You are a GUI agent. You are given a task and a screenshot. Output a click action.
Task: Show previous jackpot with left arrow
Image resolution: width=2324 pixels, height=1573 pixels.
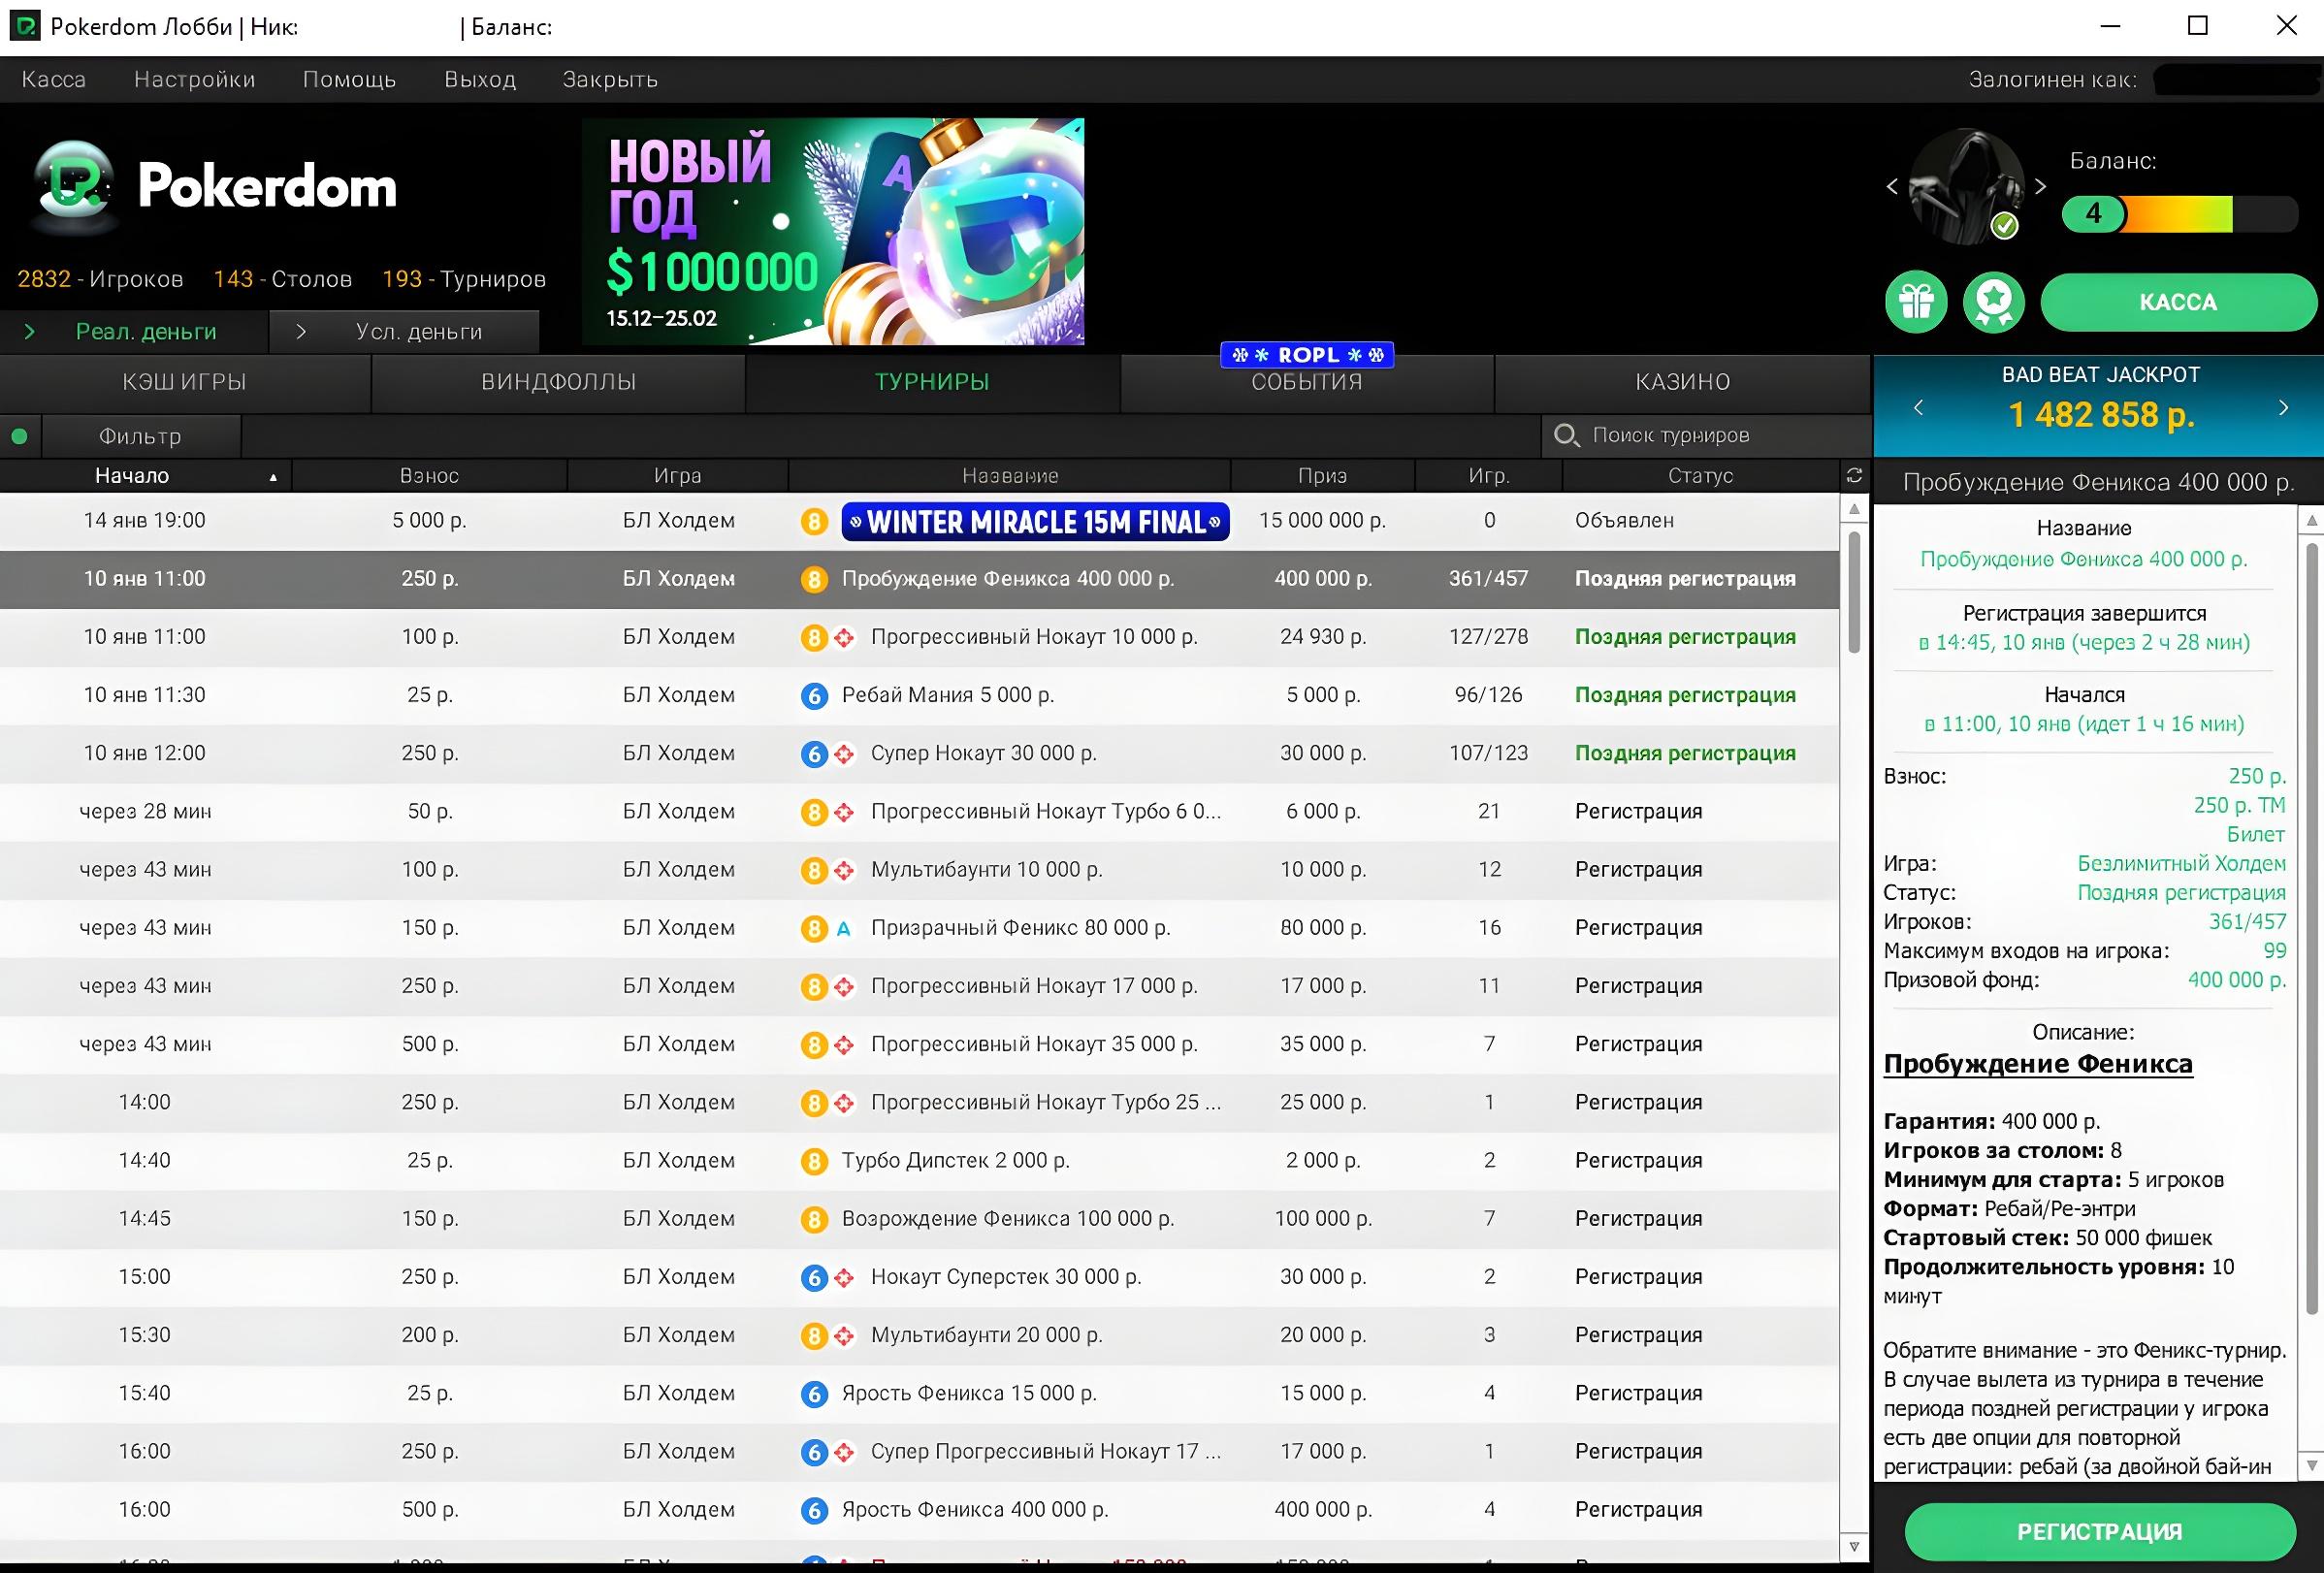1918,407
